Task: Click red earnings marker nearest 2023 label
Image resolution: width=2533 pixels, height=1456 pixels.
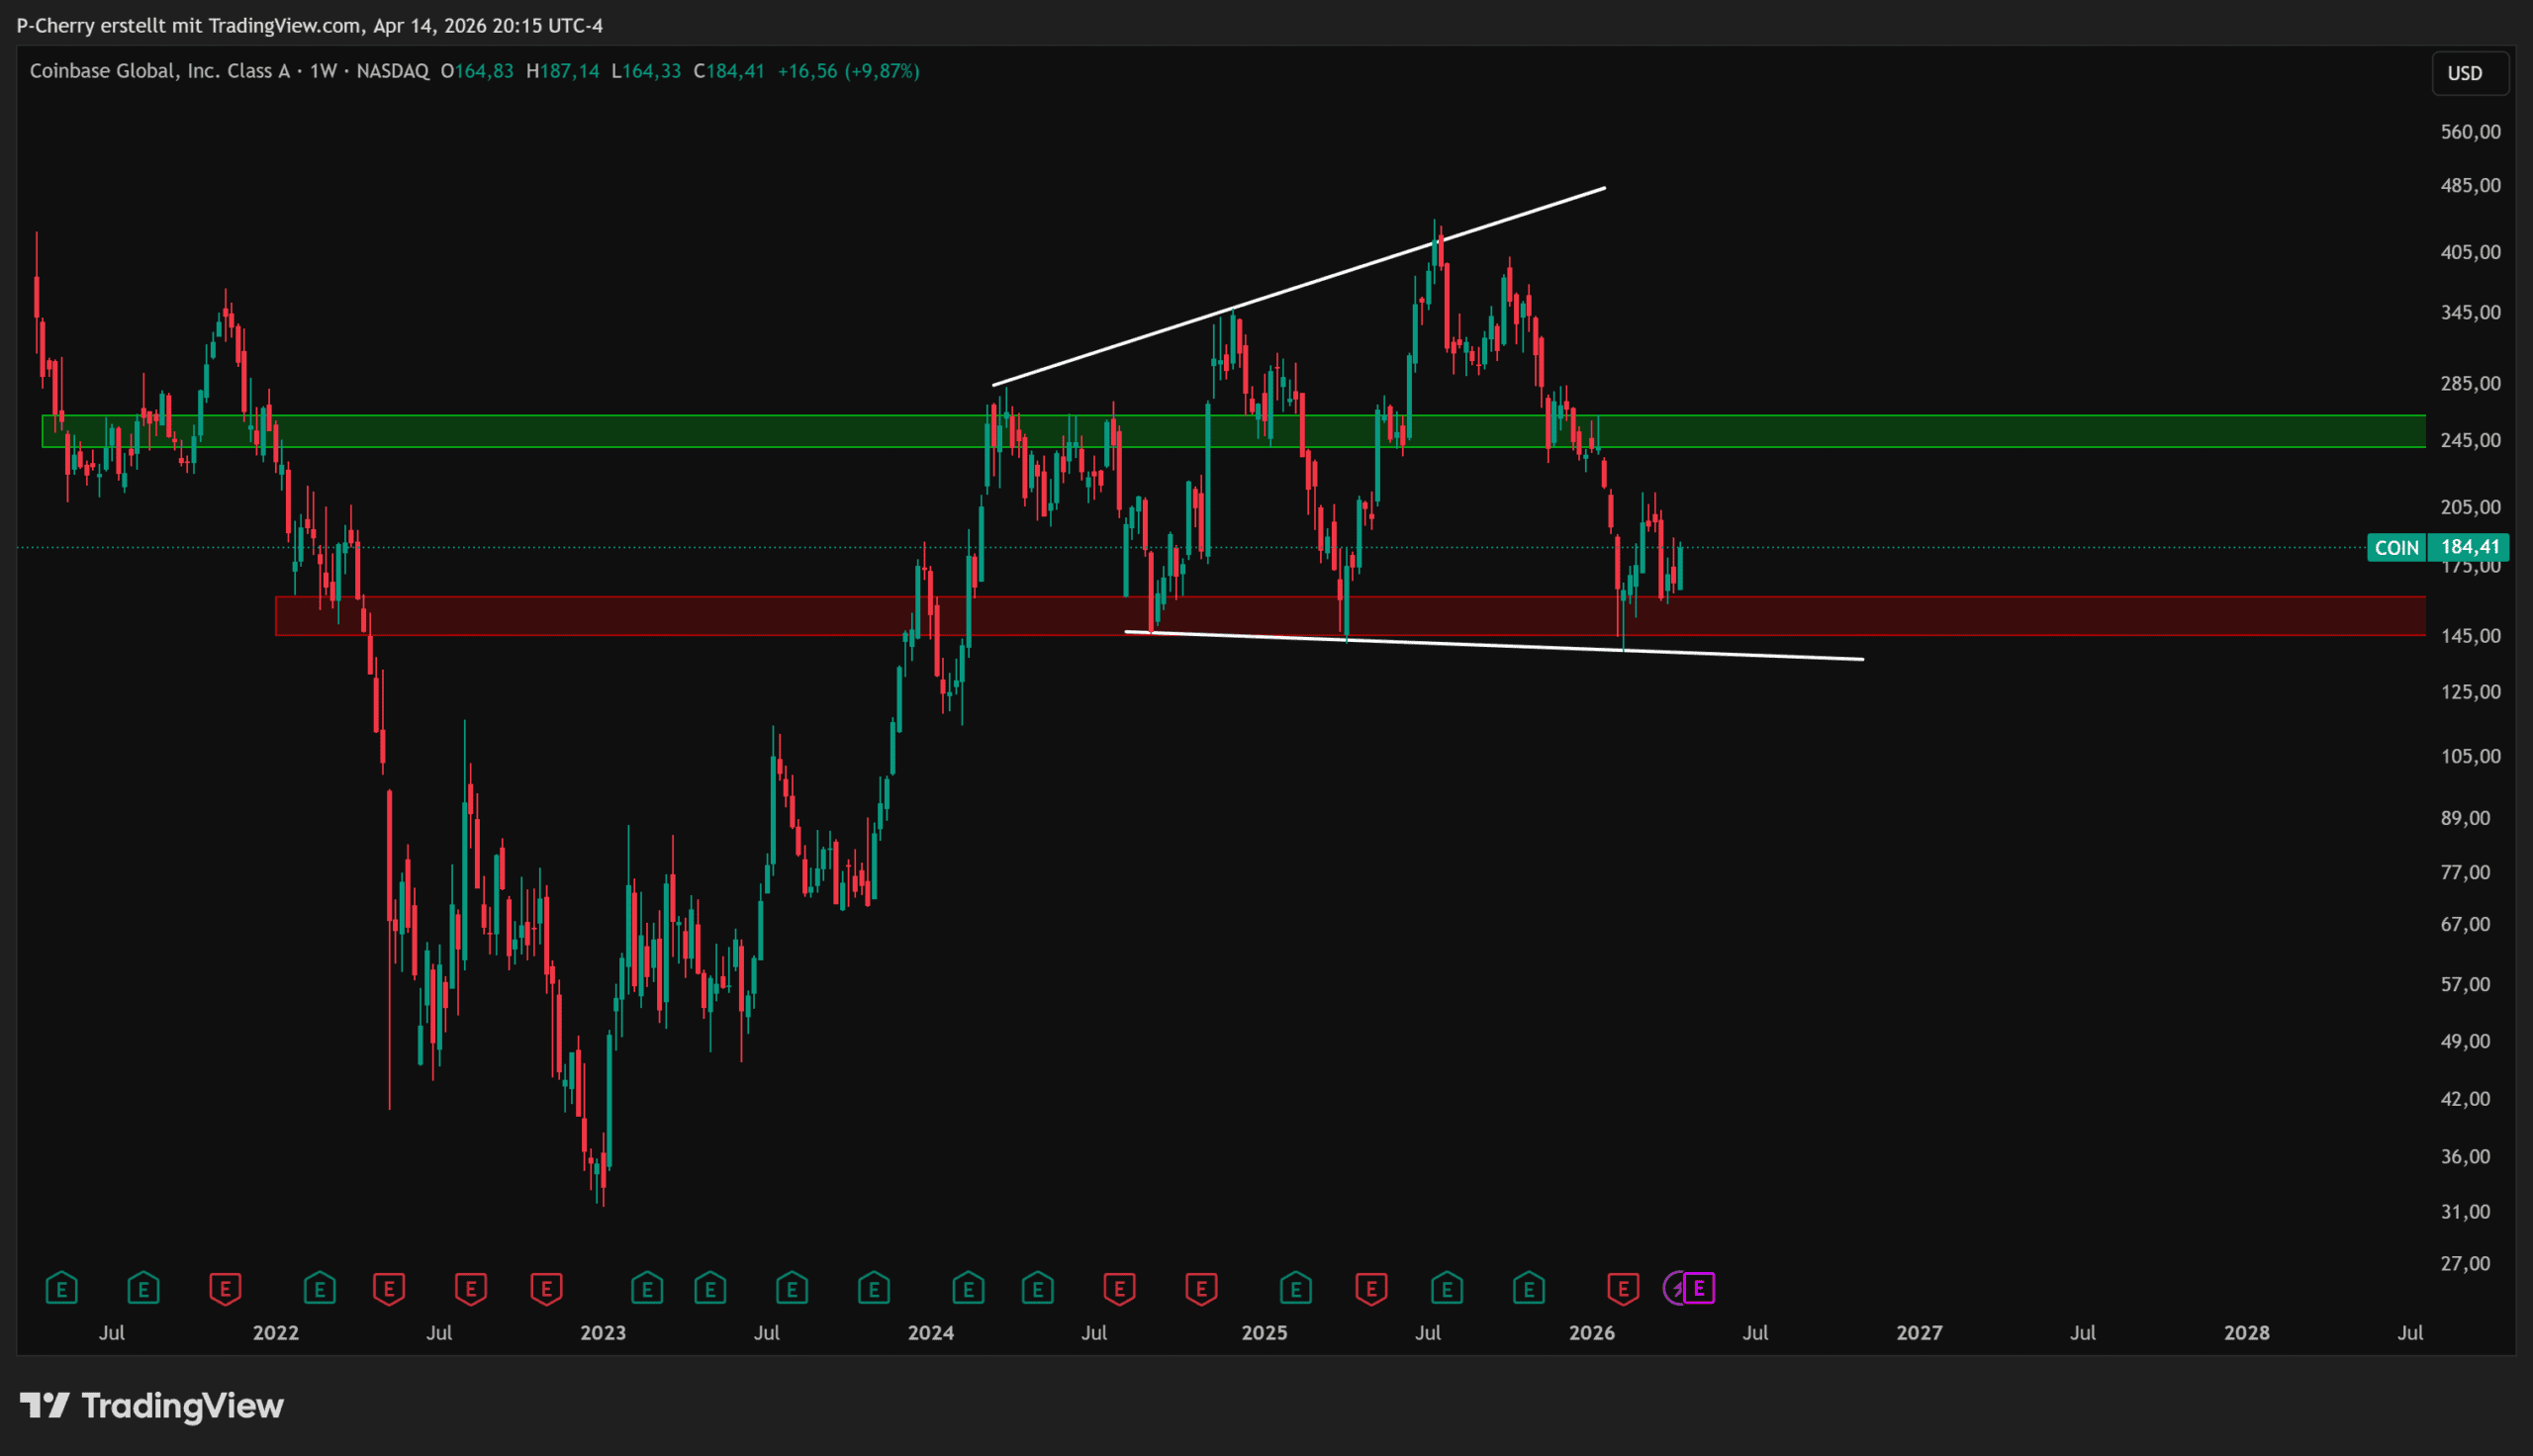Action: click(x=546, y=1288)
